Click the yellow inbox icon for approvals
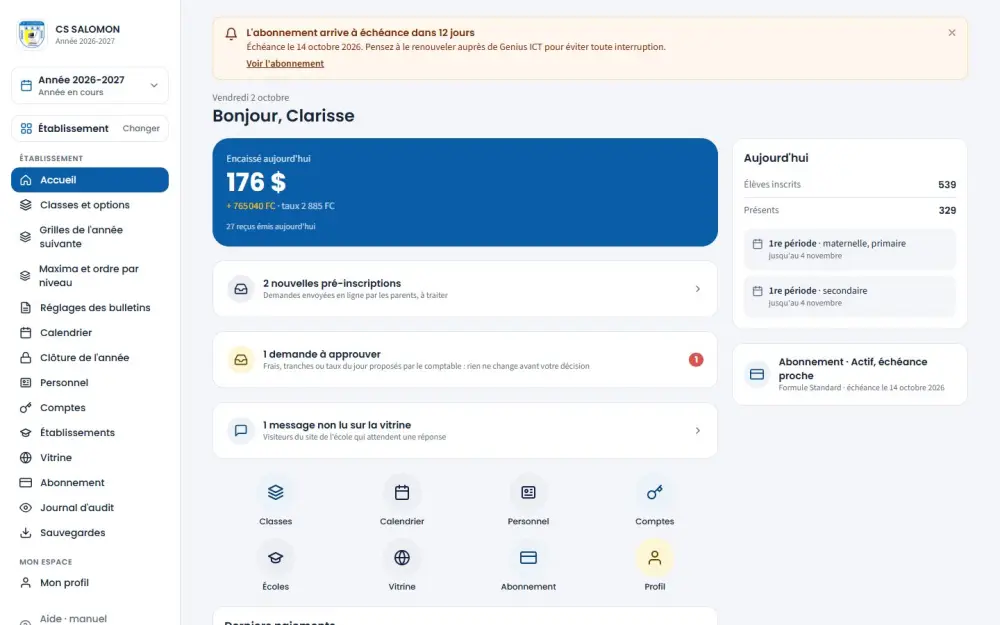The image size is (1000, 625). [241, 360]
